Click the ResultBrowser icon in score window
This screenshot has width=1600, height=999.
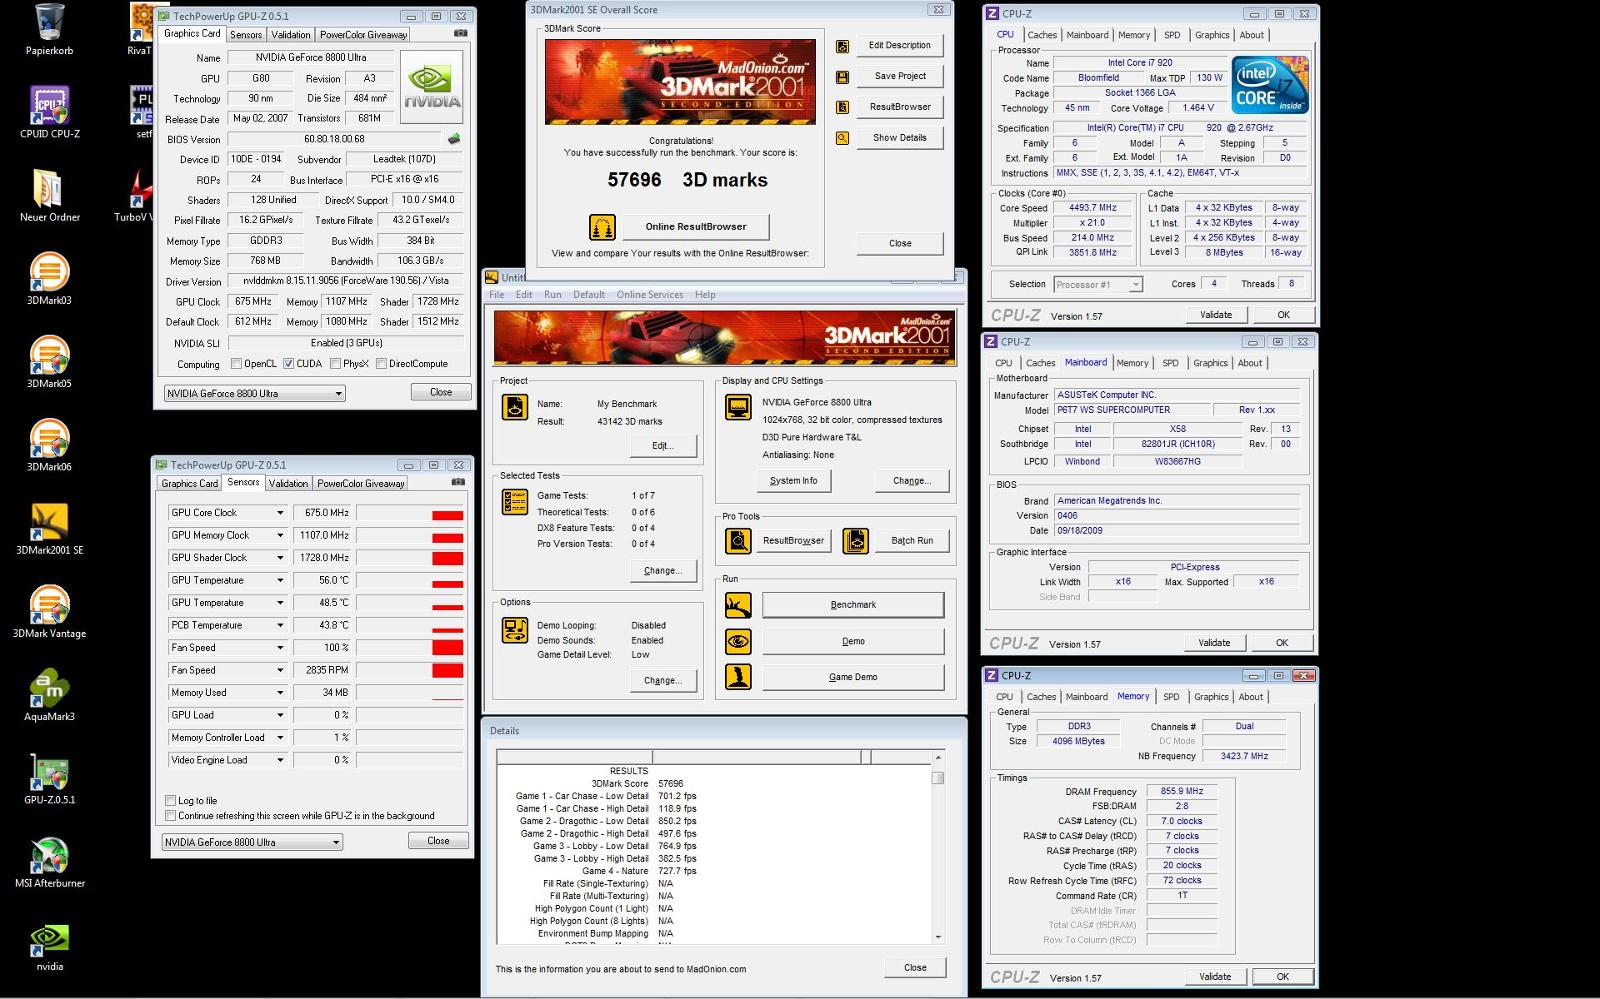pyautogui.click(x=843, y=107)
